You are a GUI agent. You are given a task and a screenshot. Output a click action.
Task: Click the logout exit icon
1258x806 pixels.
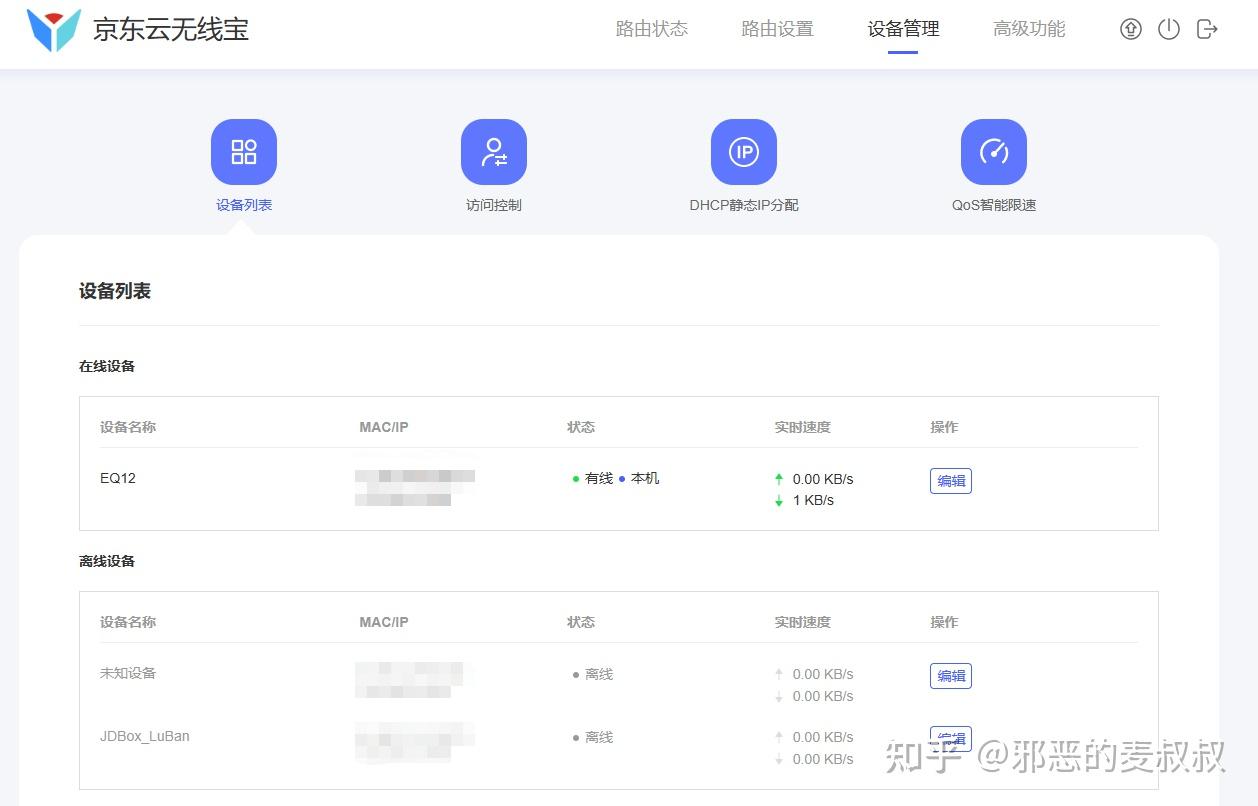coord(1207,29)
